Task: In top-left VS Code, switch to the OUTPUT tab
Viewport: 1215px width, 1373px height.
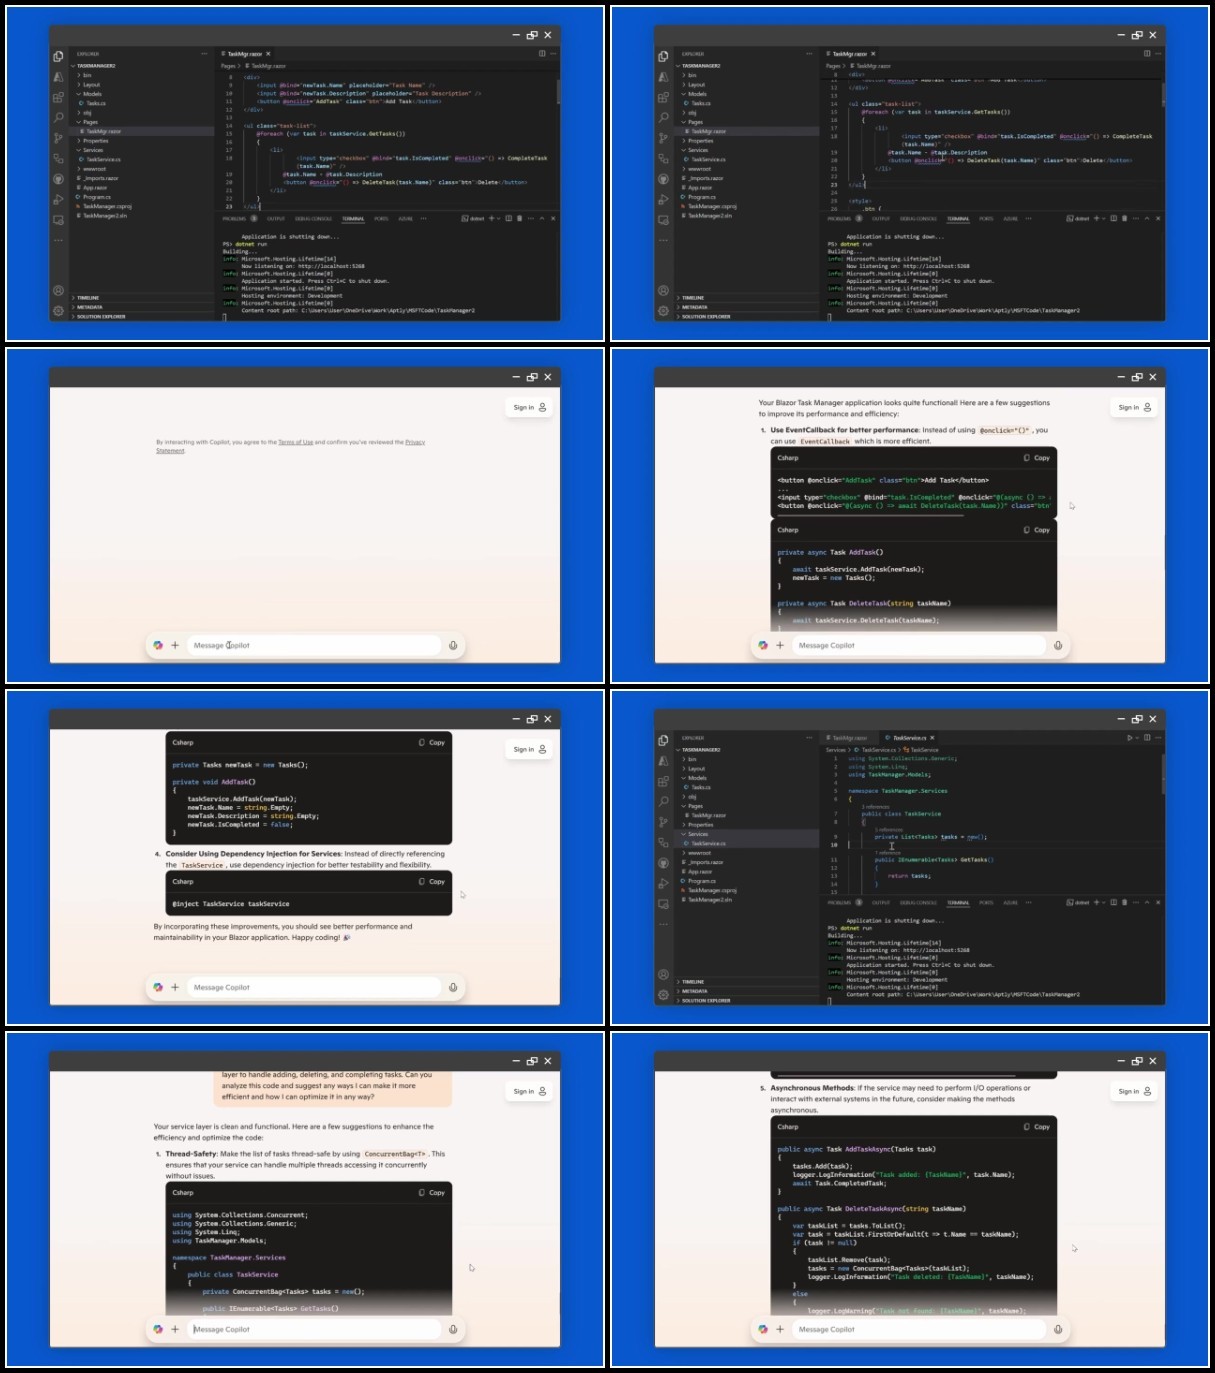Action: click(276, 218)
